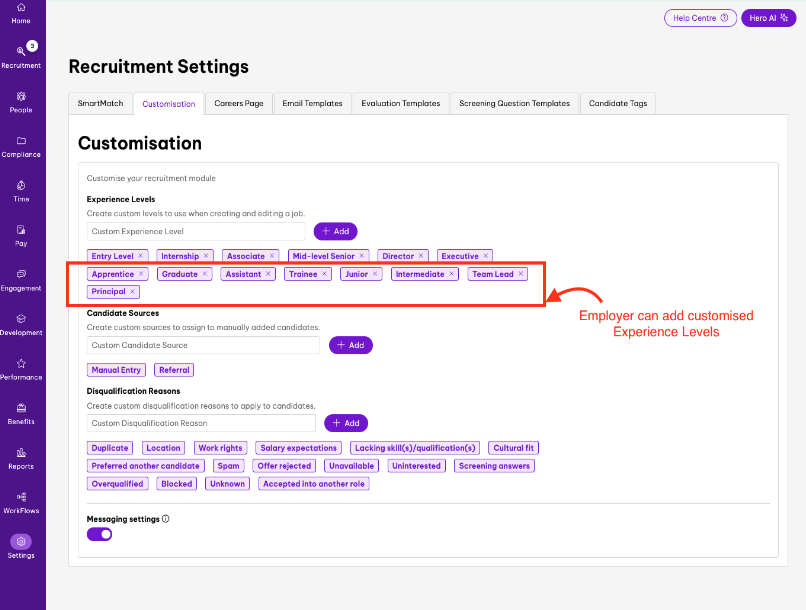Open the Benefits sidebar section
Image resolution: width=806 pixels, height=610 pixels.
[x=21, y=414]
